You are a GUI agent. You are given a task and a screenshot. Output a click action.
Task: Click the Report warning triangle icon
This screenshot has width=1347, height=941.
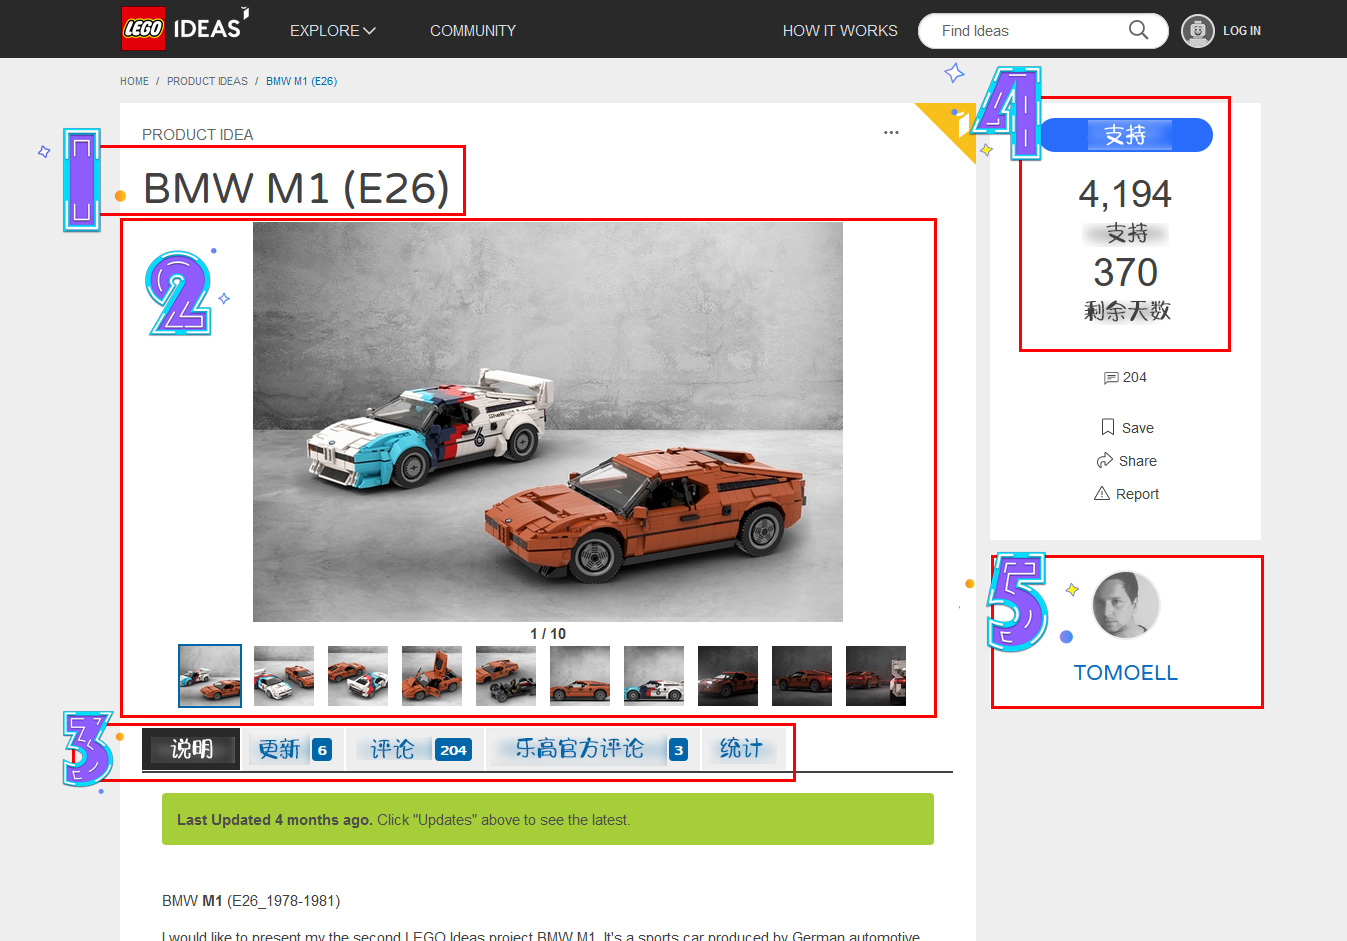tap(1102, 493)
